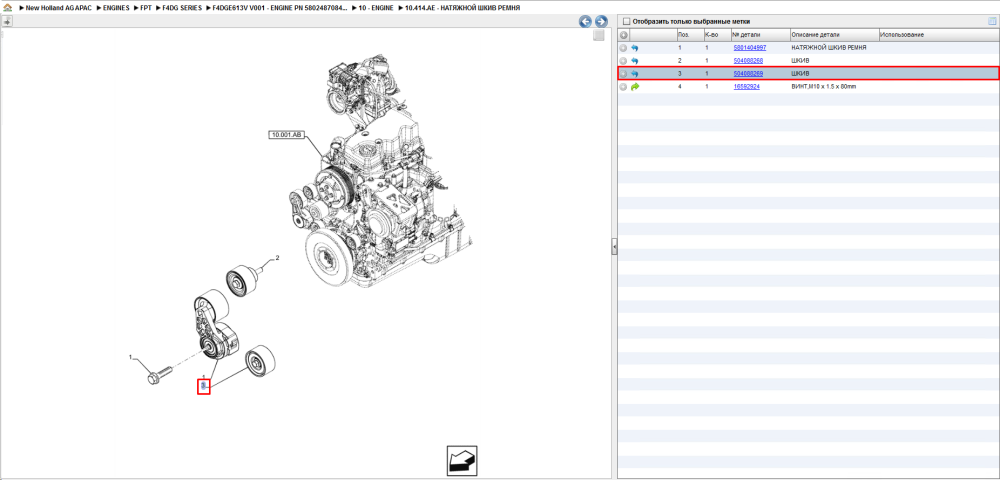1000x480 pixels.
Task: Open part number link 16592924
Action: pos(746,86)
